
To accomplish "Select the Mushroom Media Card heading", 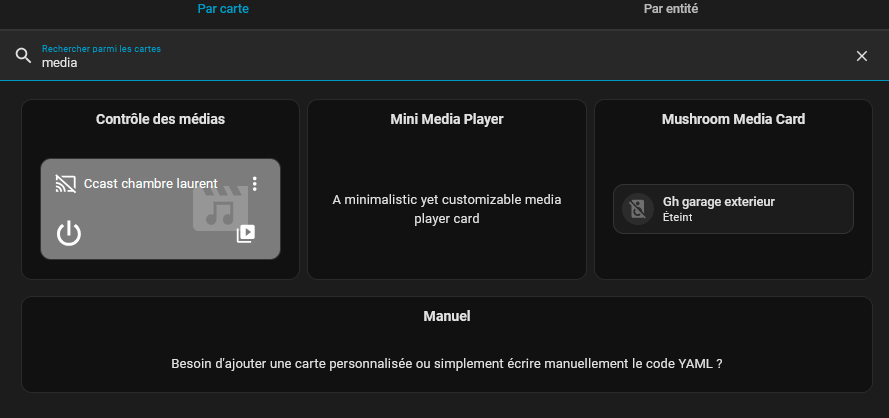I will pos(733,119).
